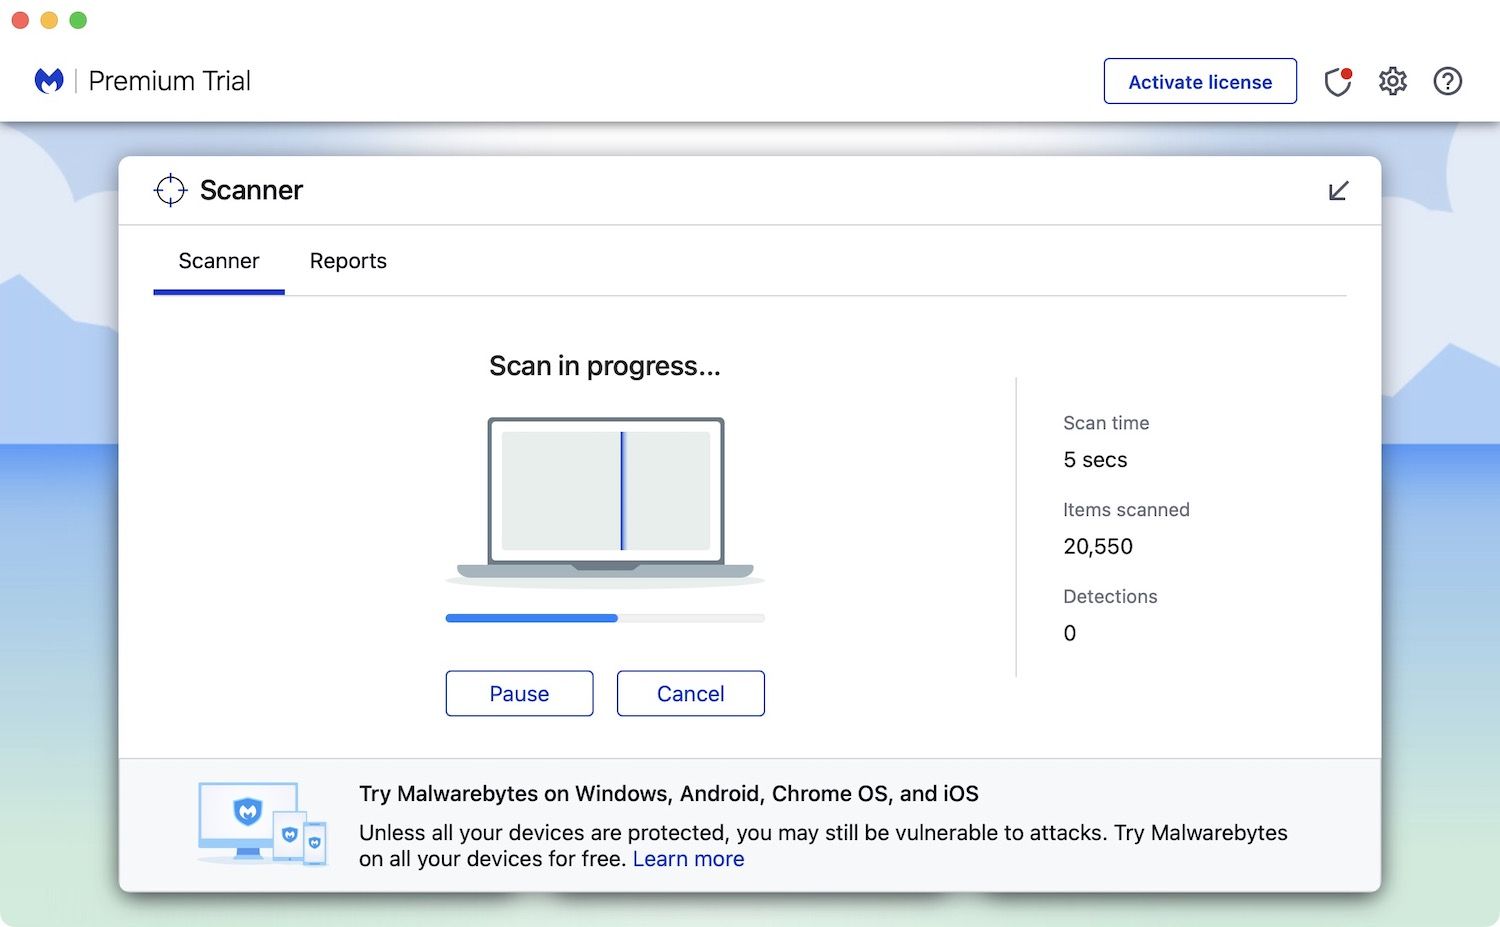Viewport: 1500px width, 927px height.
Task: Switch to the Reports tab
Action: 348,261
